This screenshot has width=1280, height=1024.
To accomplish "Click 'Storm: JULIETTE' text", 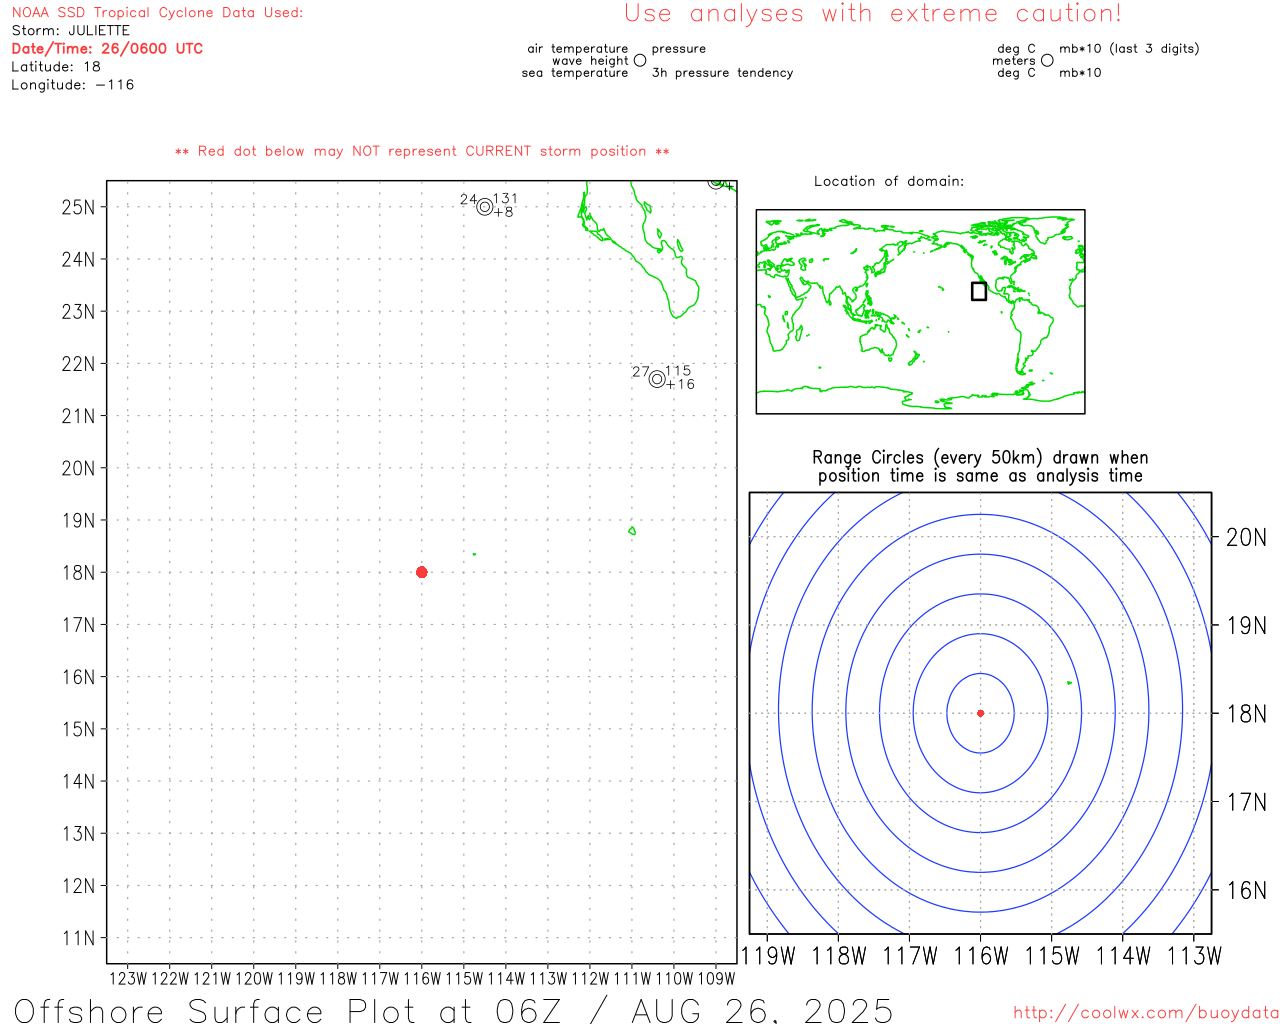I will [x=71, y=31].
